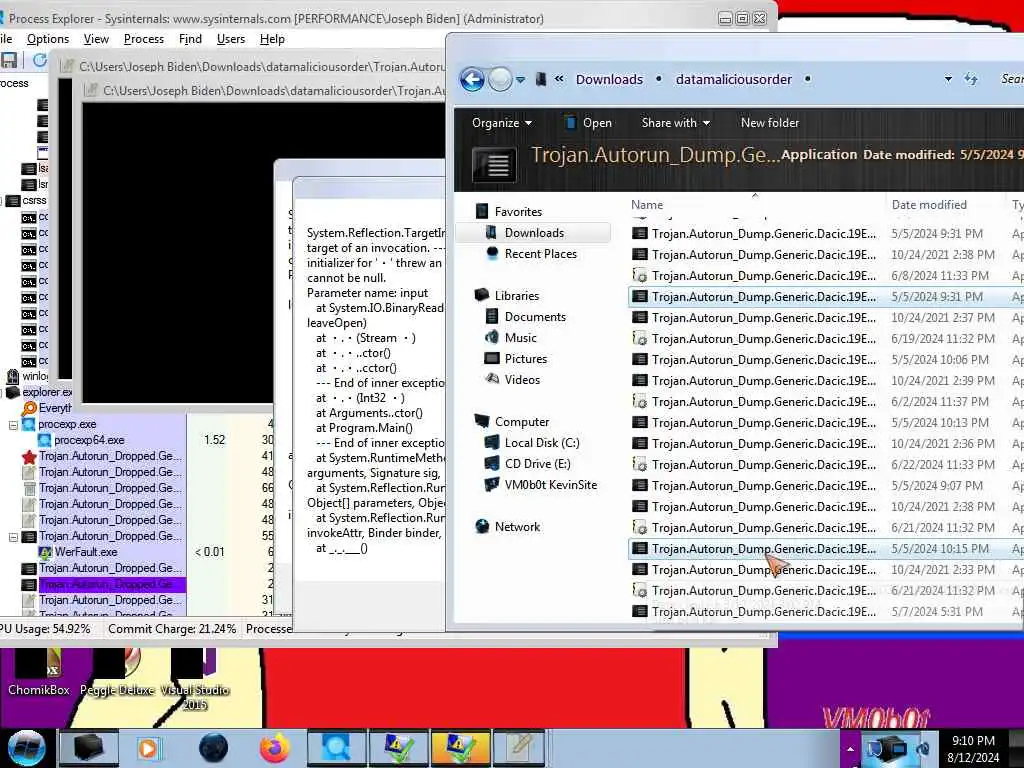Click the arrow after datamaliciousorder breadcrumb
The width and height of the screenshot is (1024, 768).
pos(808,79)
